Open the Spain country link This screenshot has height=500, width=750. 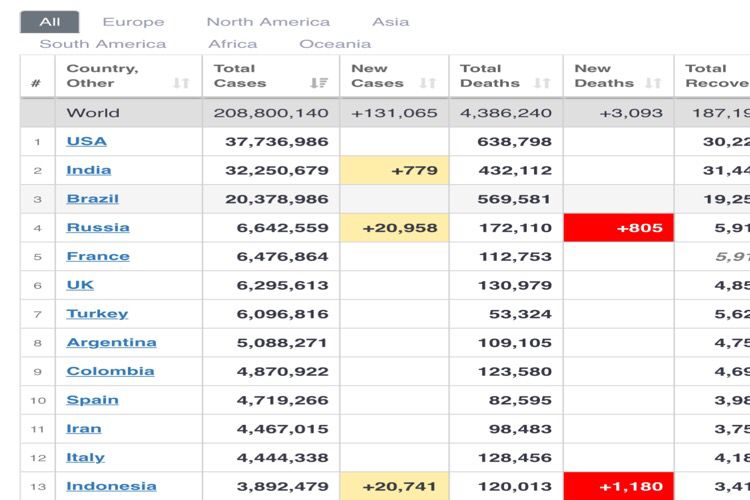[92, 400]
